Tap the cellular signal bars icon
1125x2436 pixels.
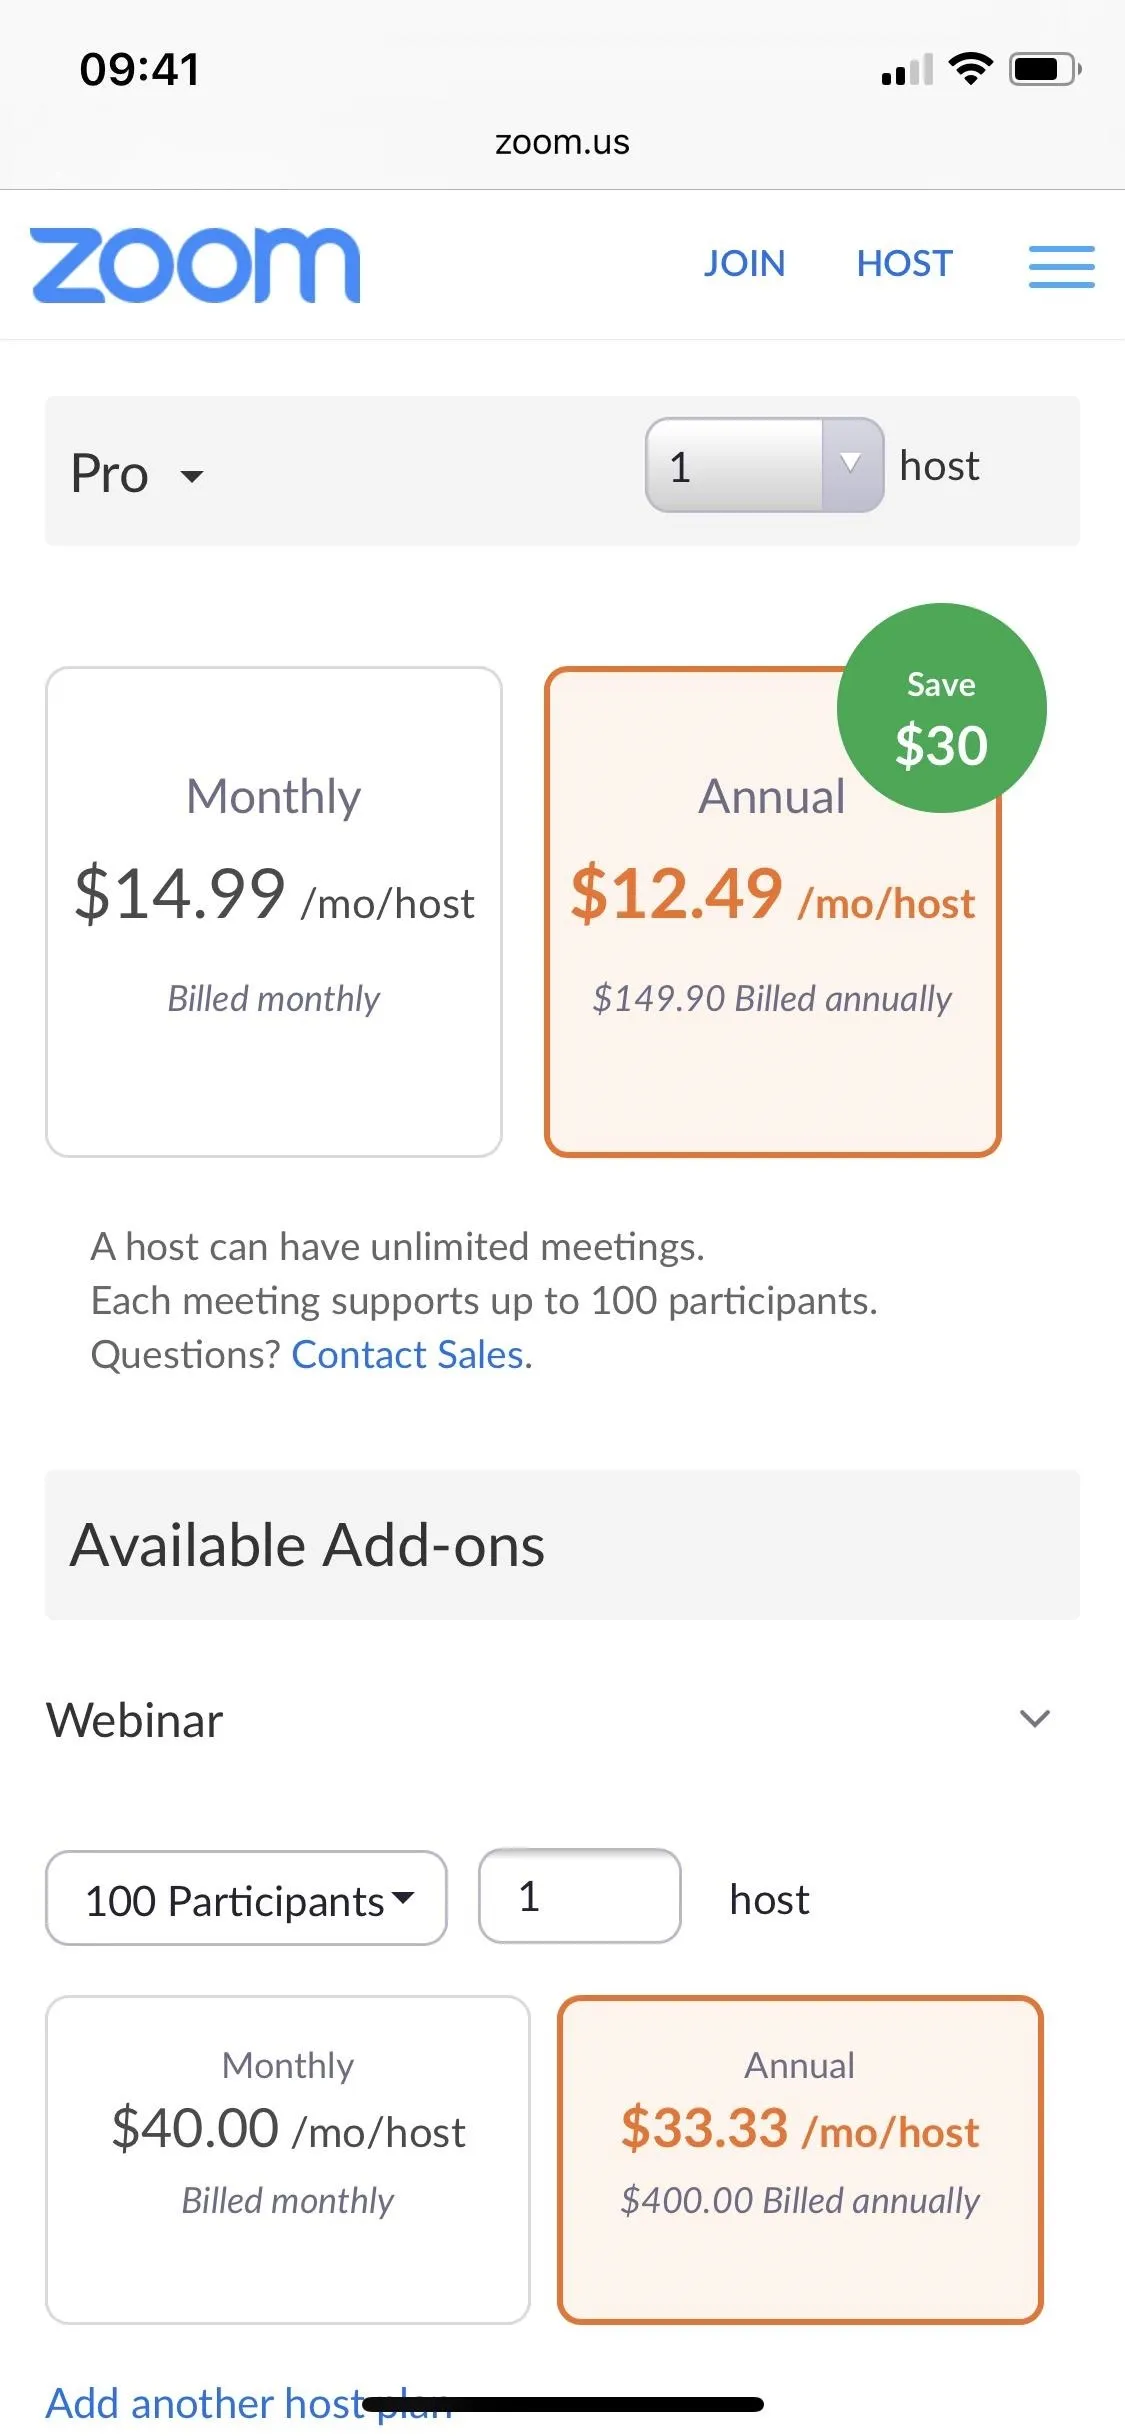tap(907, 70)
